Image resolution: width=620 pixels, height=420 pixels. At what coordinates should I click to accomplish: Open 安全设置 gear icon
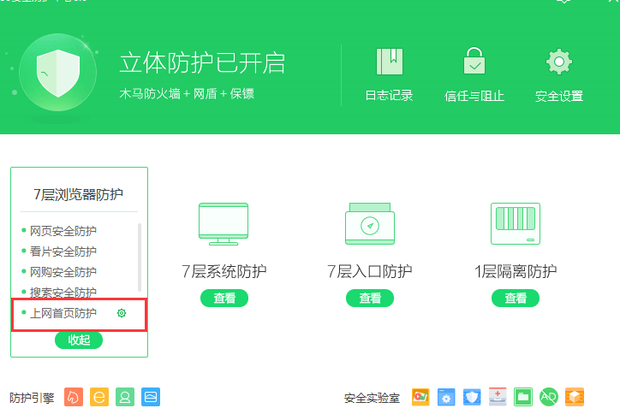tap(559, 62)
